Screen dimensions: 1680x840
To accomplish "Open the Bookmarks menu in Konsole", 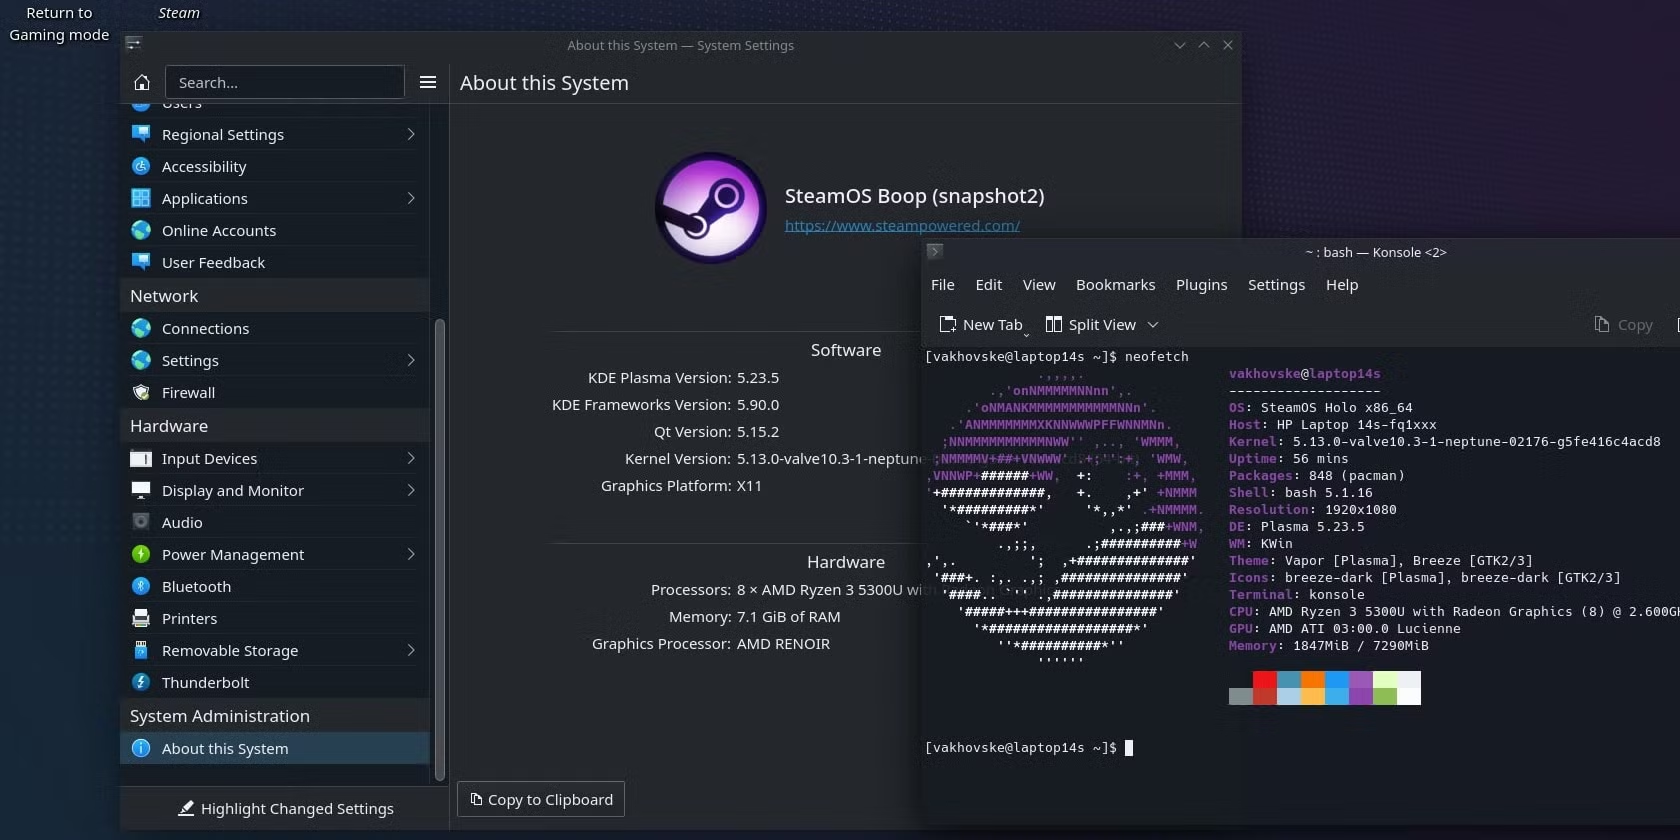I will [1115, 285].
